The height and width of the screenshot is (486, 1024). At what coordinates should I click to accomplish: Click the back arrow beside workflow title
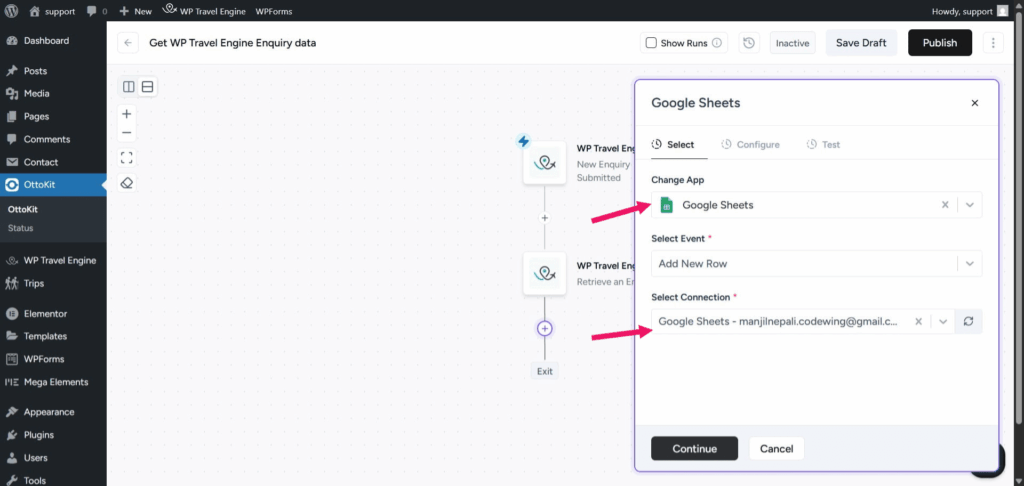[128, 42]
